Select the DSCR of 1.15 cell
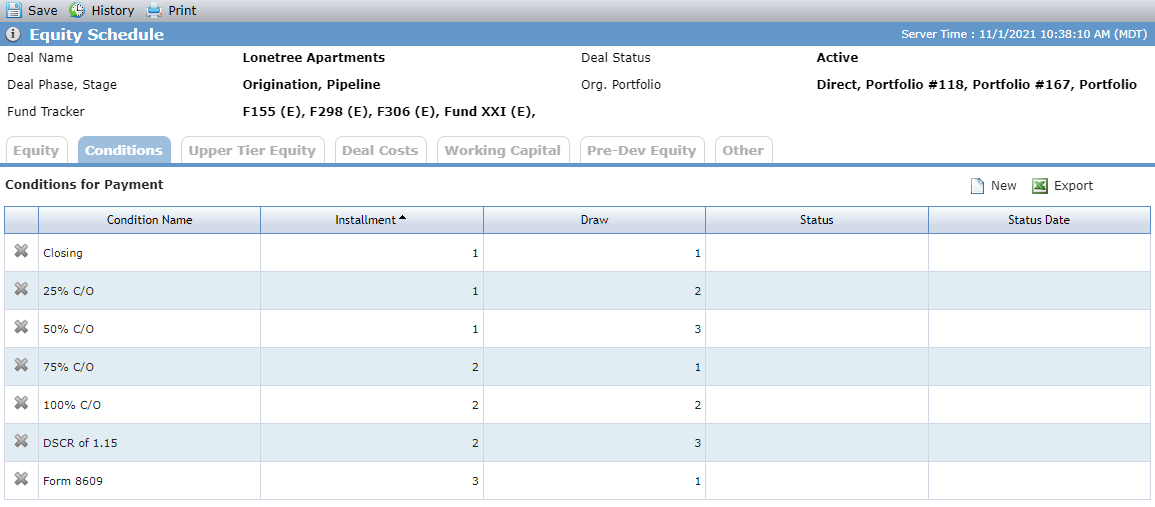Viewport: 1155px width, 507px height. pos(150,443)
